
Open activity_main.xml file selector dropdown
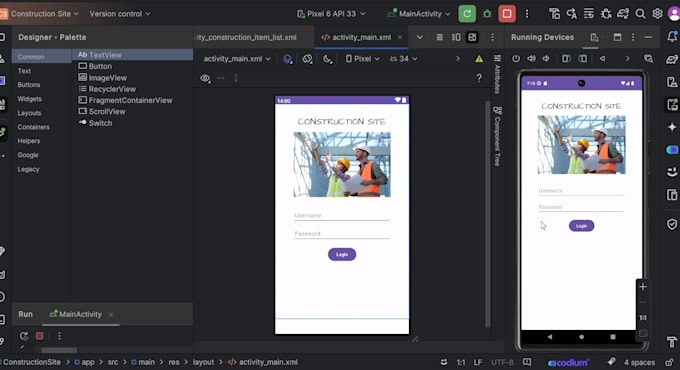point(237,59)
